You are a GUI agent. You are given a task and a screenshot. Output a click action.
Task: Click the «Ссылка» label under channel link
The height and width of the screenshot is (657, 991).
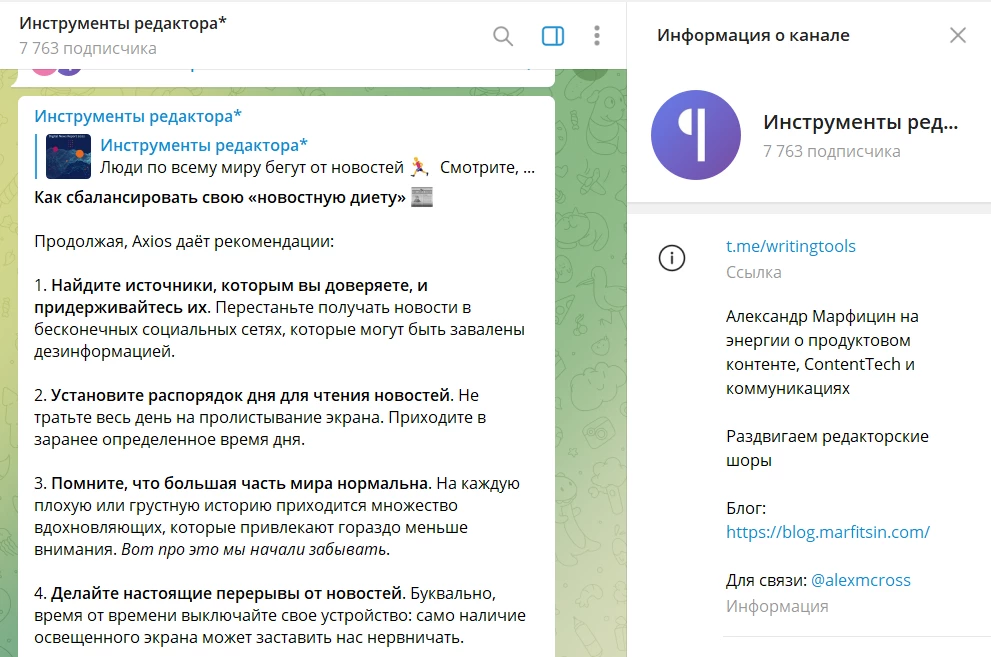(x=753, y=272)
